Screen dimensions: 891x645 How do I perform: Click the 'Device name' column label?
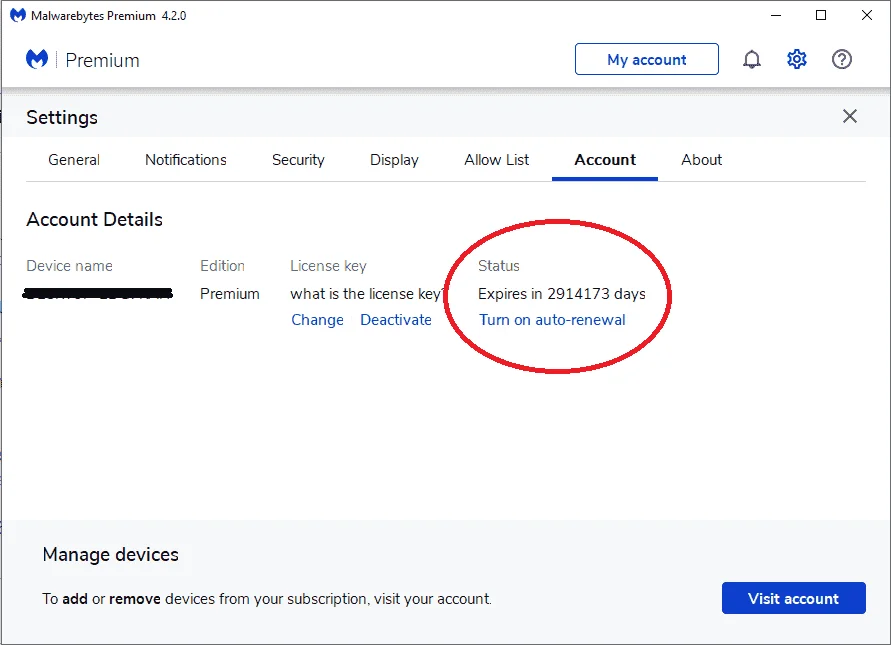click(69, 266)
